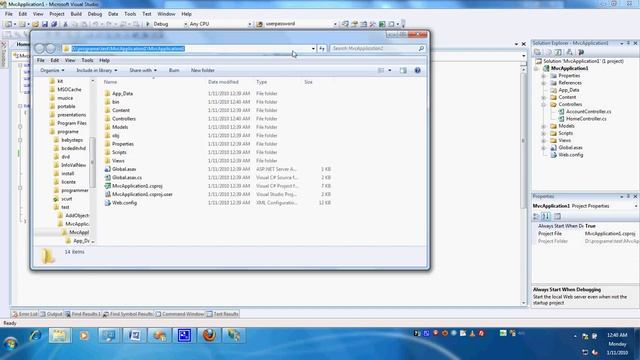The width and height of the screenshot is (640, 360).
Task: Open the Test Results tab
Action: (x=222, y=314)
